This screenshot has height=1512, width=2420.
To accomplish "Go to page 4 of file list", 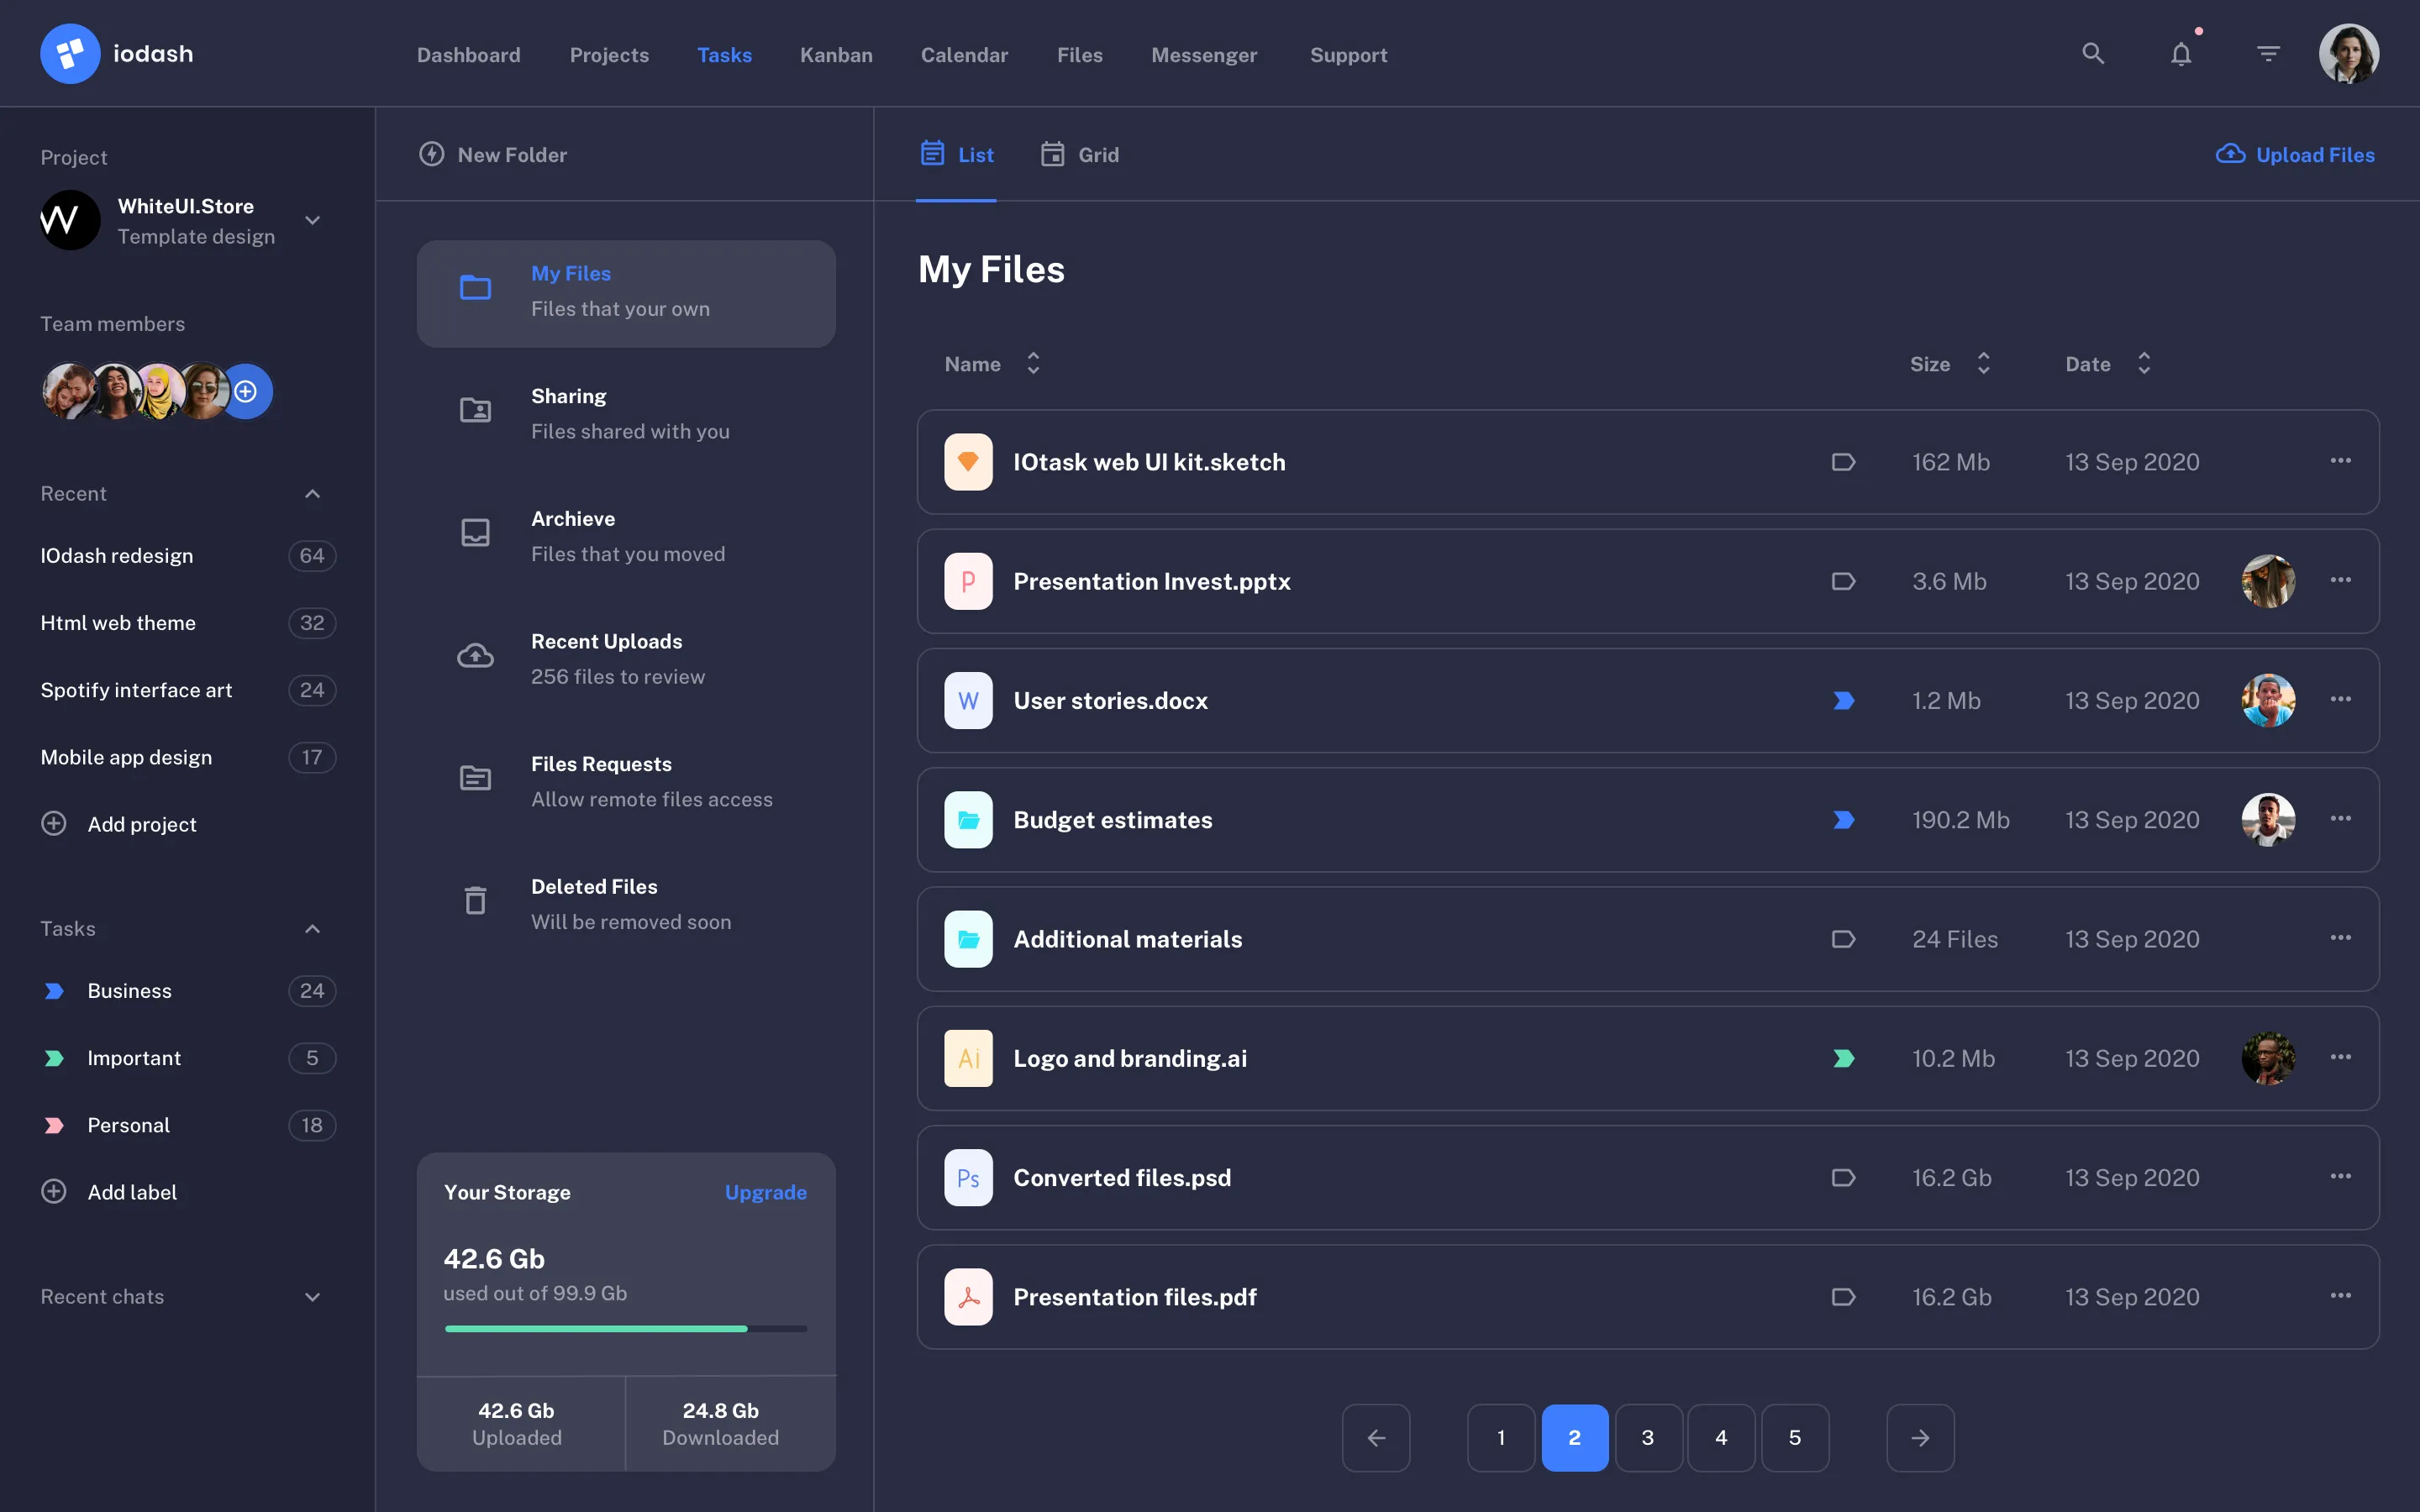I will pos(1721,1437).
